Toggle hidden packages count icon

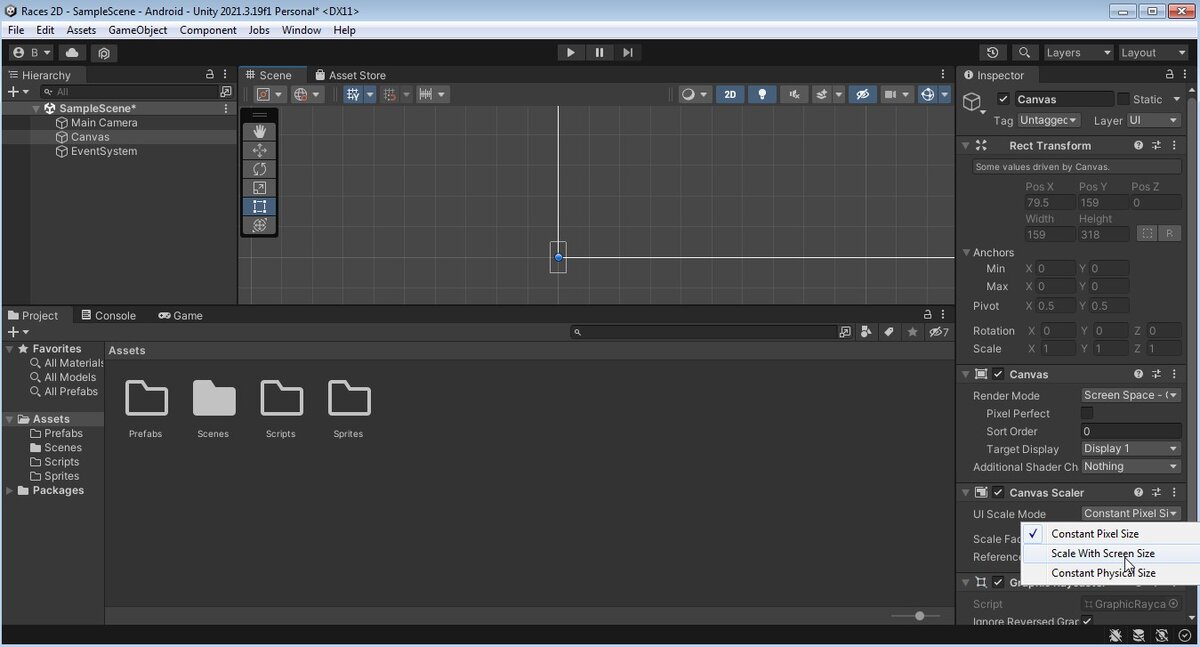pos(939,332)
